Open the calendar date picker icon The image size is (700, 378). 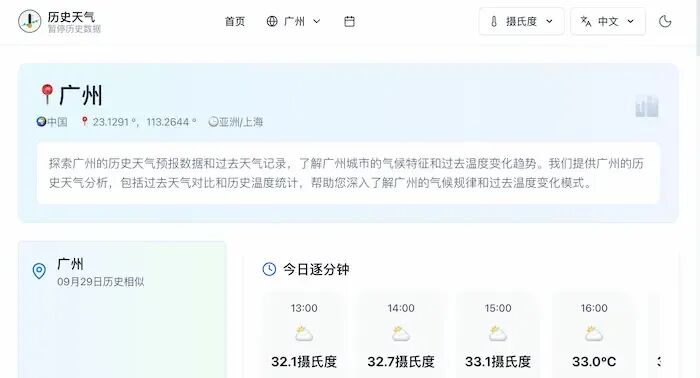point(350,21)
